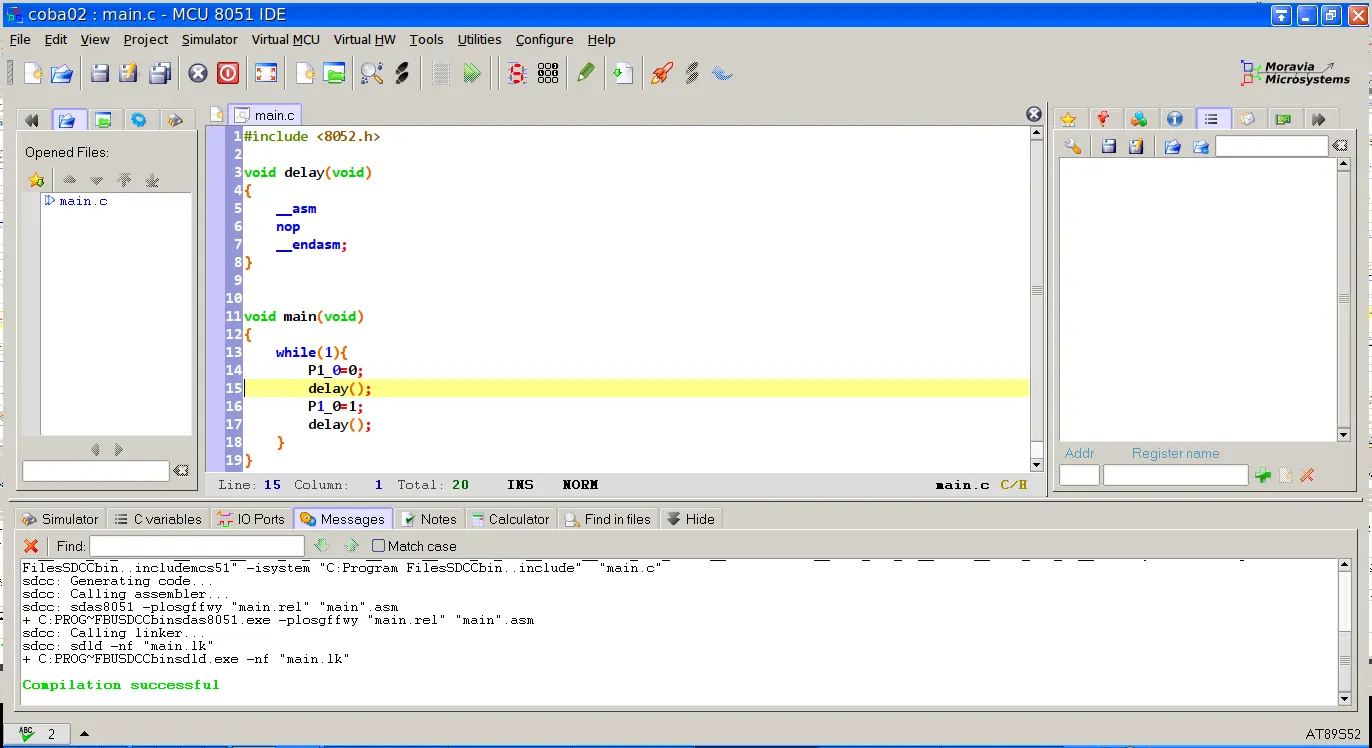Open the Virtual HW menu
This screenshot has width=1372, height=748.
coord(365,40)
